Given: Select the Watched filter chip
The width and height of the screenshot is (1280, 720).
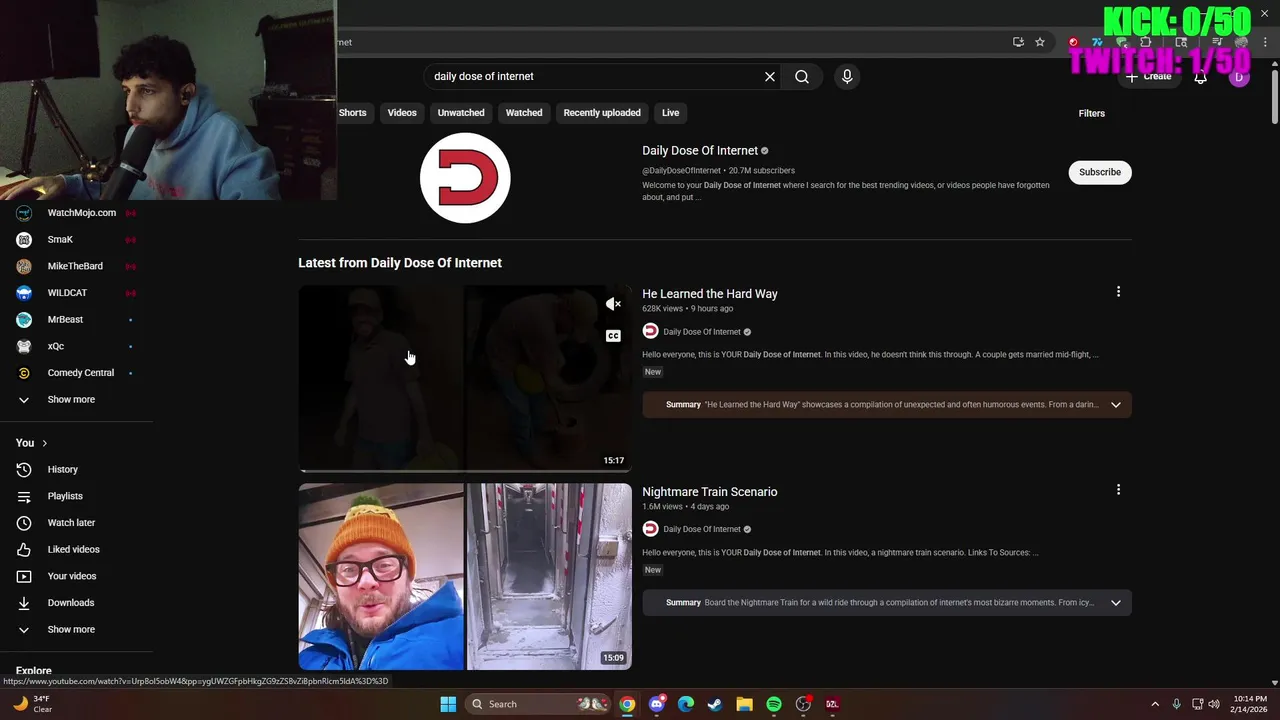Looking at the screenshot, I should 524,113.
